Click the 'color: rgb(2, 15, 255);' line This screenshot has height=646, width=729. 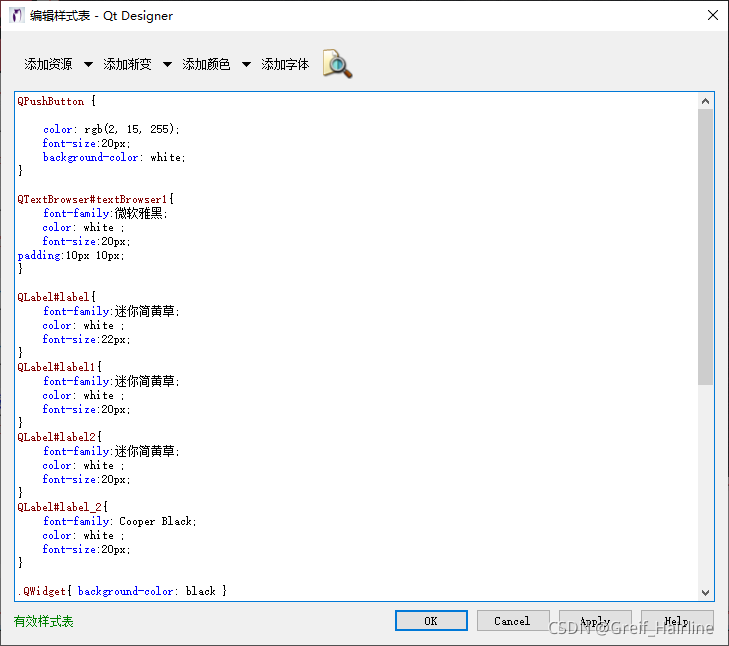click(x=111, y=129)
